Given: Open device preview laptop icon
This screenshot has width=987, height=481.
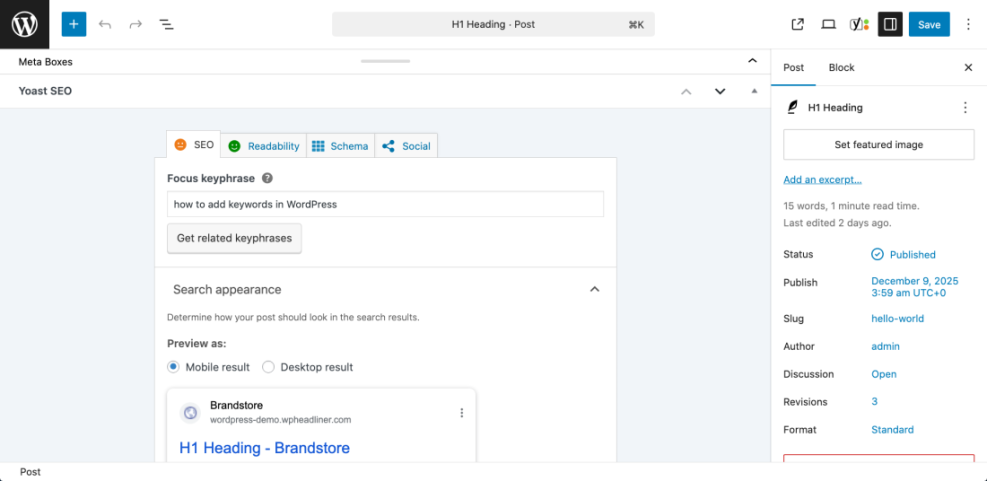Looking at the screenshot, I should [x=828, y=25].
